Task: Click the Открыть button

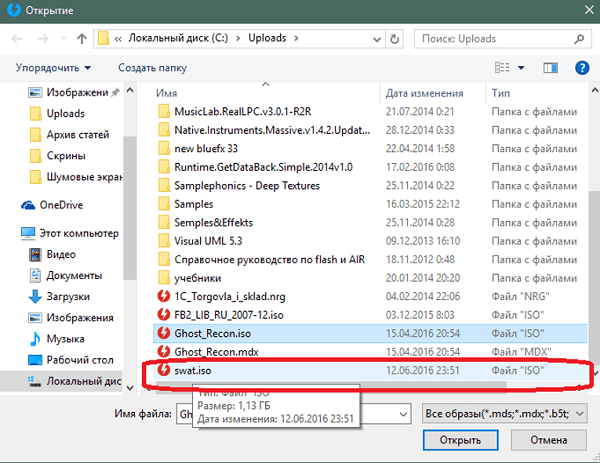Action: point(460,440)
